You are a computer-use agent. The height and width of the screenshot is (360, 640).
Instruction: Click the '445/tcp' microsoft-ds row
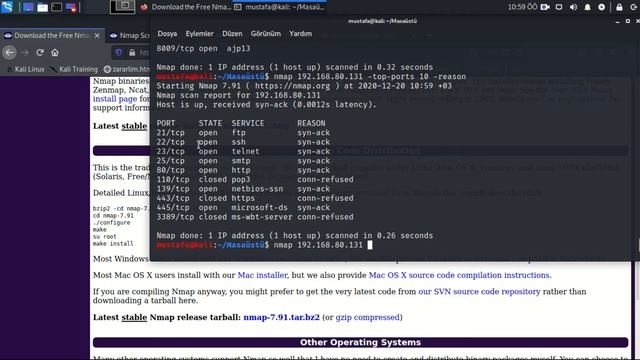pos(243,207)
